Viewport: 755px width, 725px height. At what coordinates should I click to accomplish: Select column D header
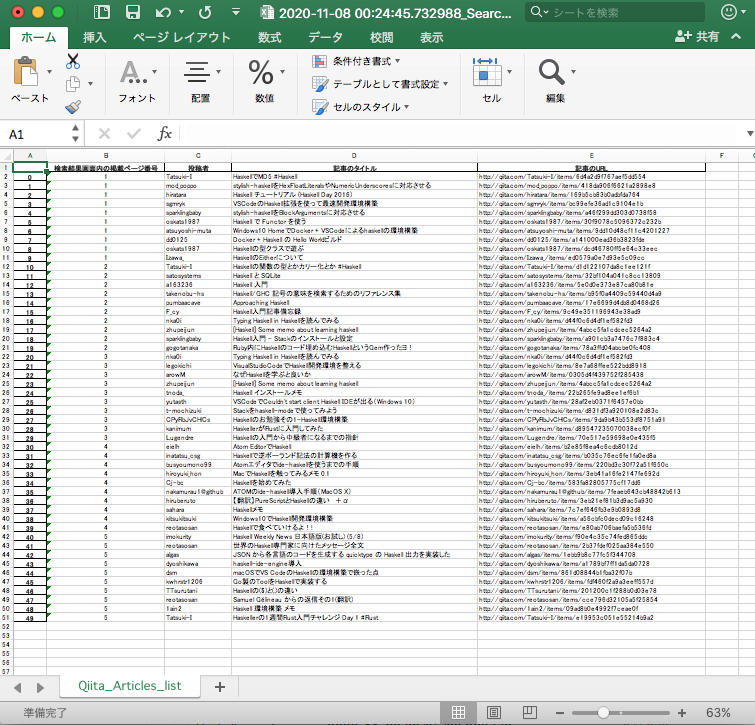click(354, 155)
